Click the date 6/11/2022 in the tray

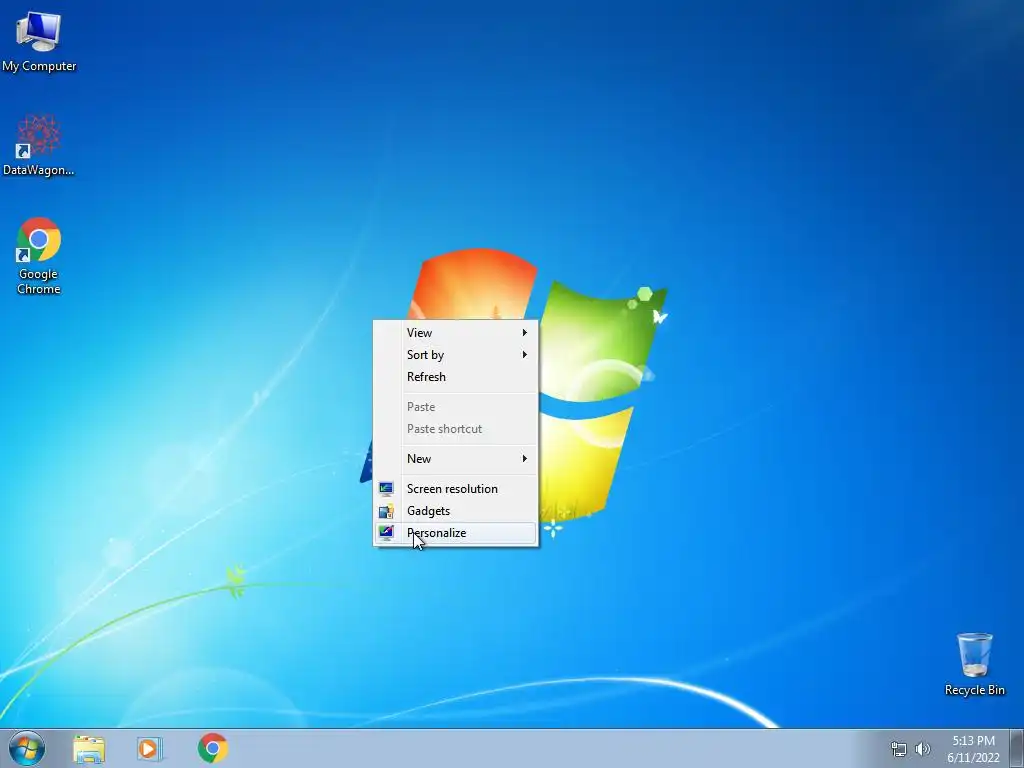pyautogui.click(x=973, y=758)
